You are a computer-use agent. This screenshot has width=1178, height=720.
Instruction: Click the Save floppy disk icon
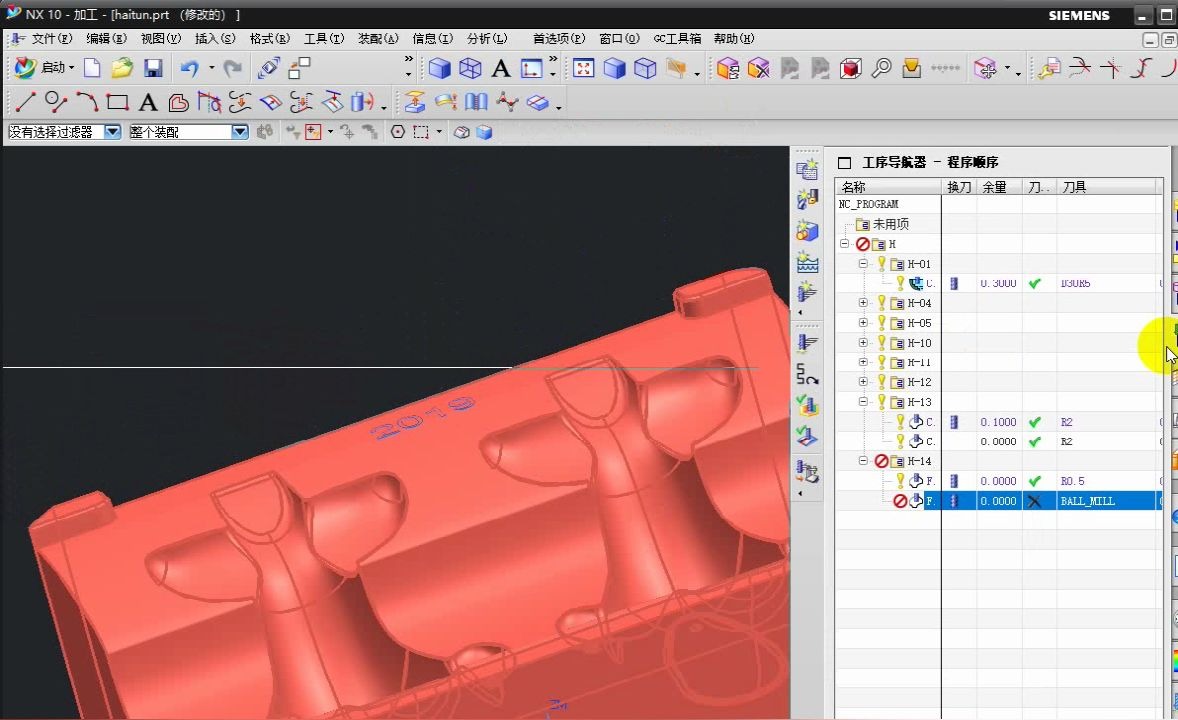153,68
